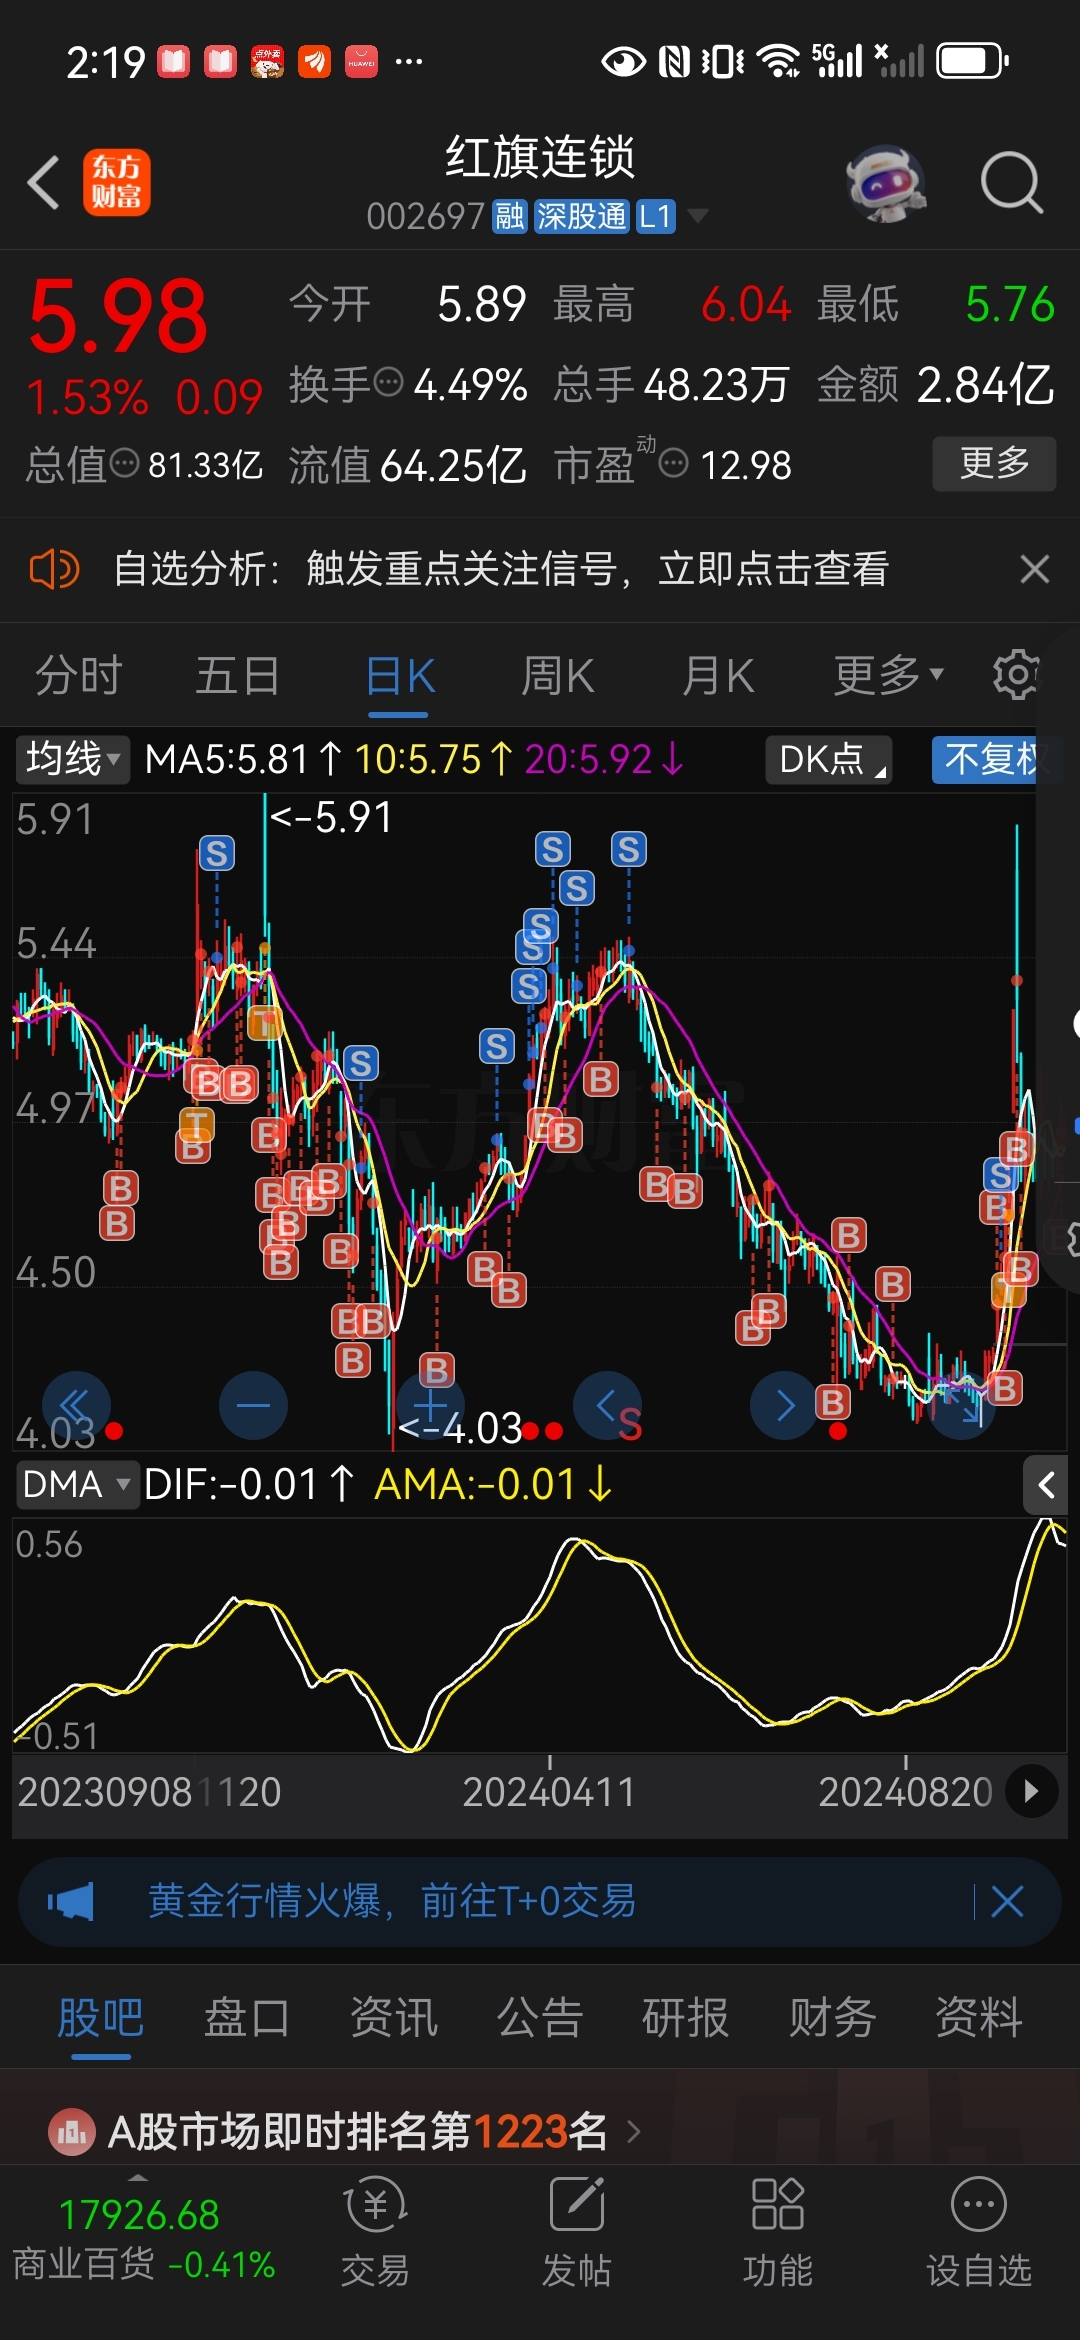Open 黄金行情火爆 T+0 trading link

pos(392,1901)
